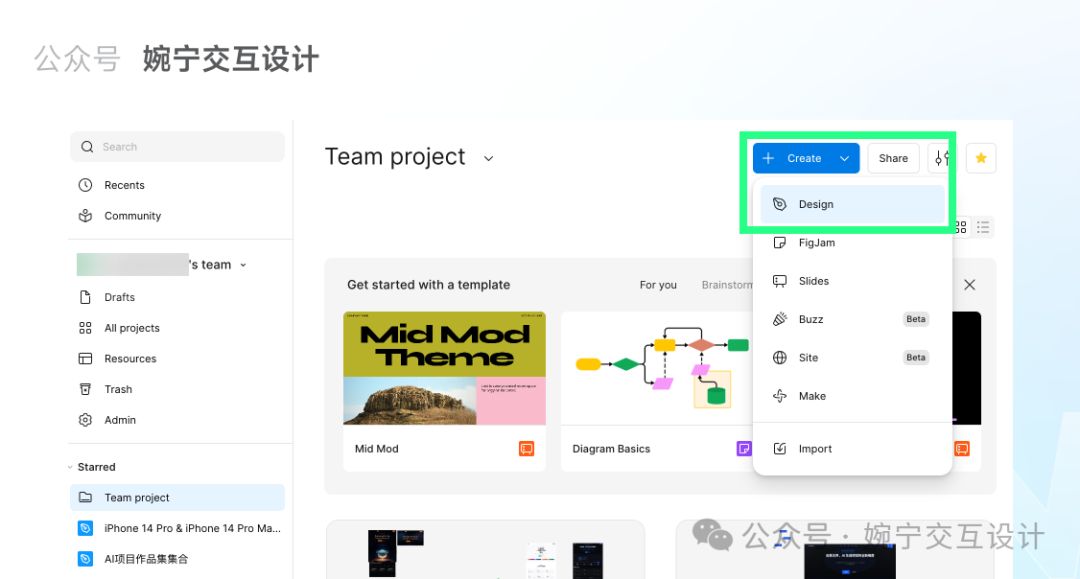Viewport: 1080px width, 579px height.
Task: Click the Trash bin icon
Action: pyautogui.click(x=85, y=389)
